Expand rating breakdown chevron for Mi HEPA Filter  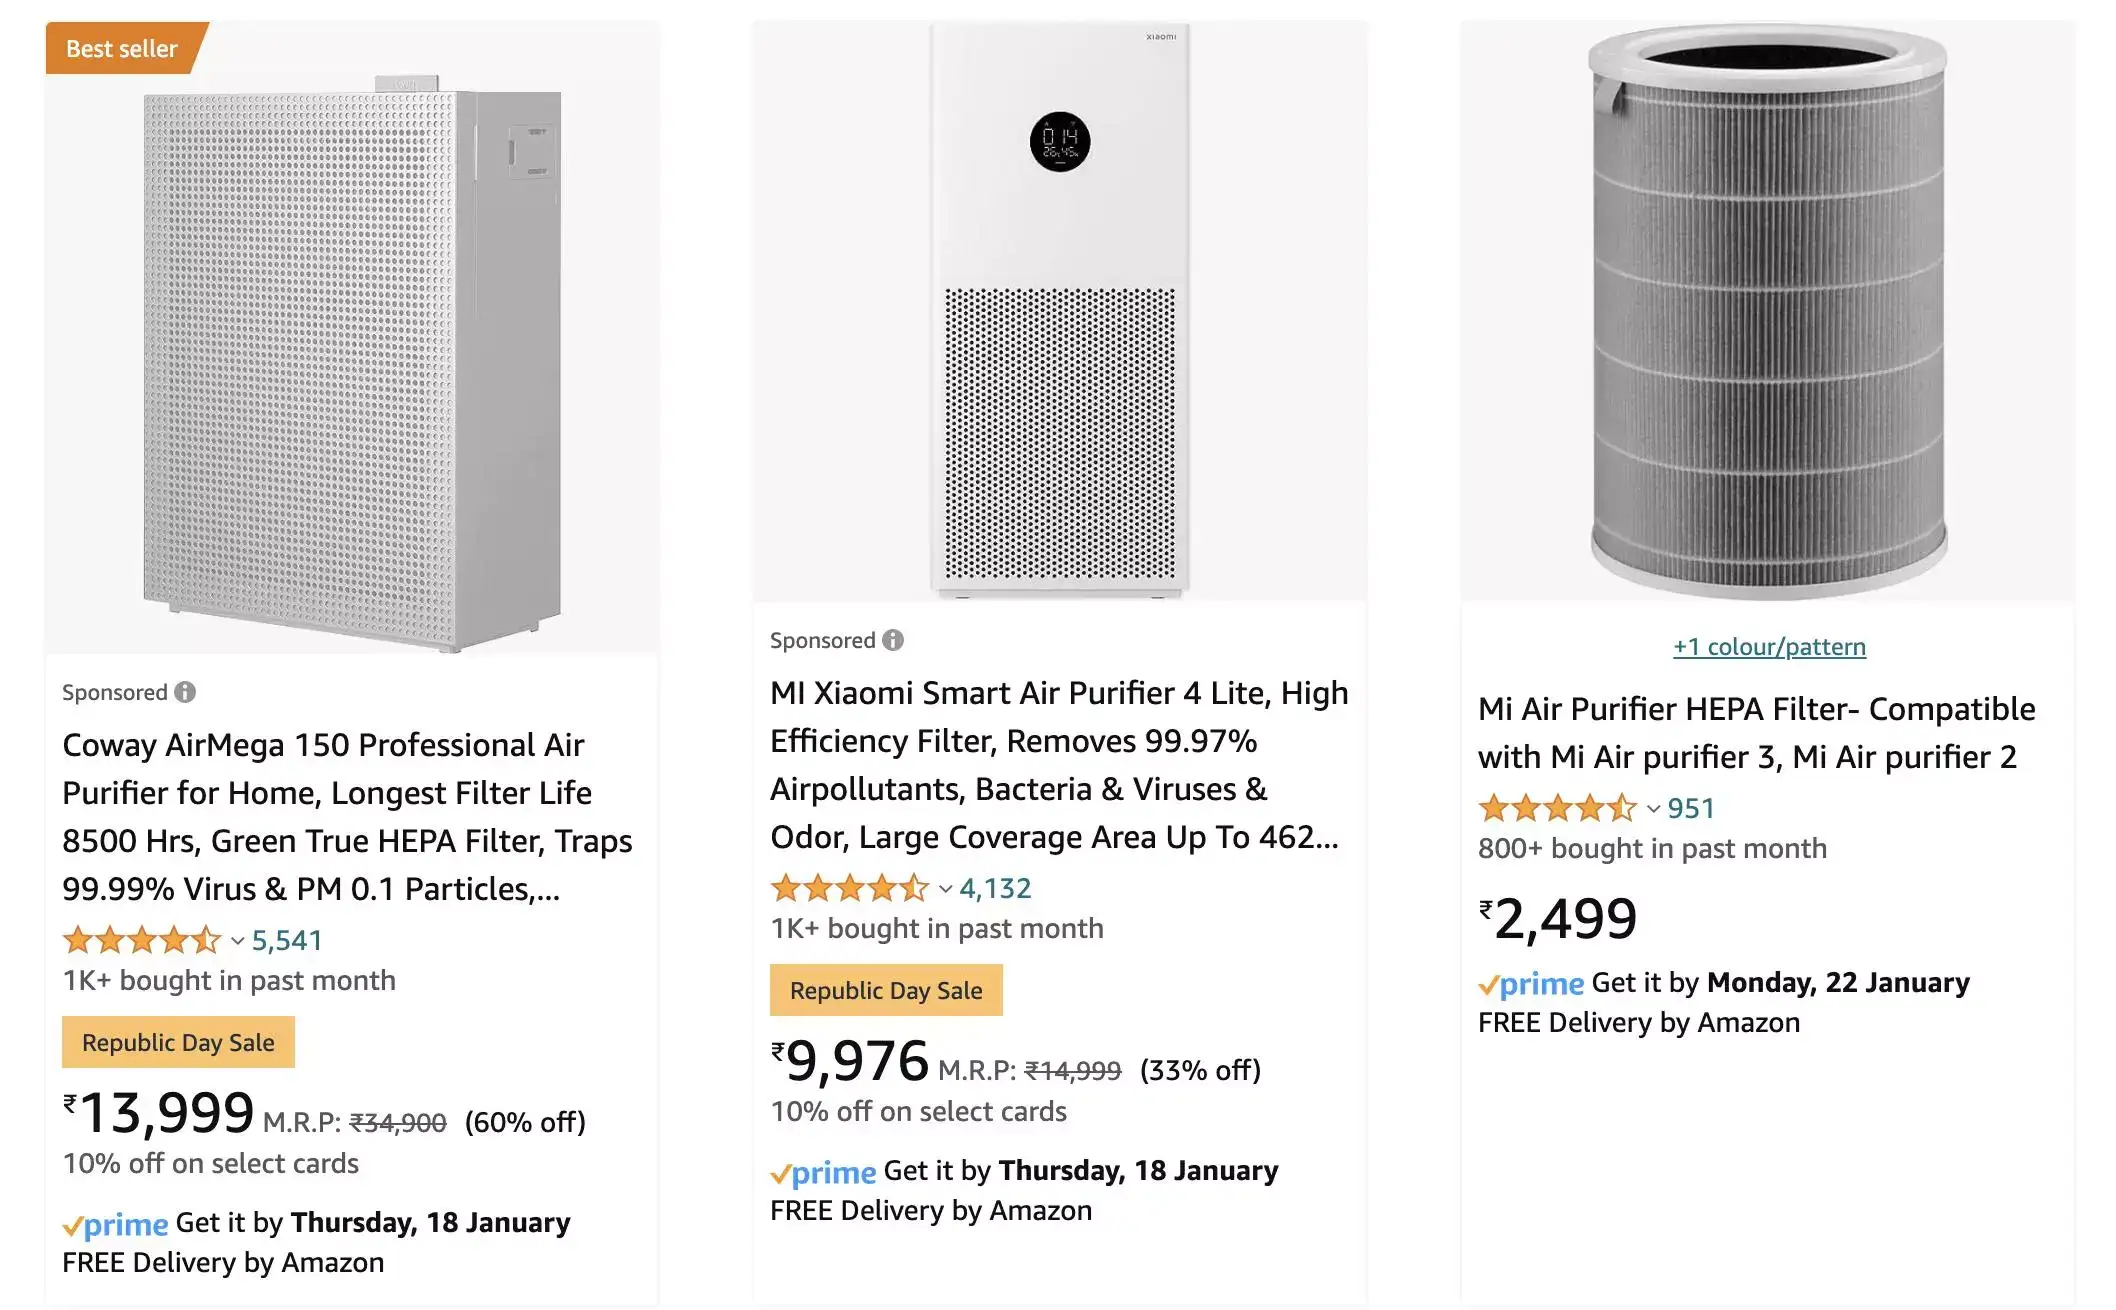coord(1654,809)
